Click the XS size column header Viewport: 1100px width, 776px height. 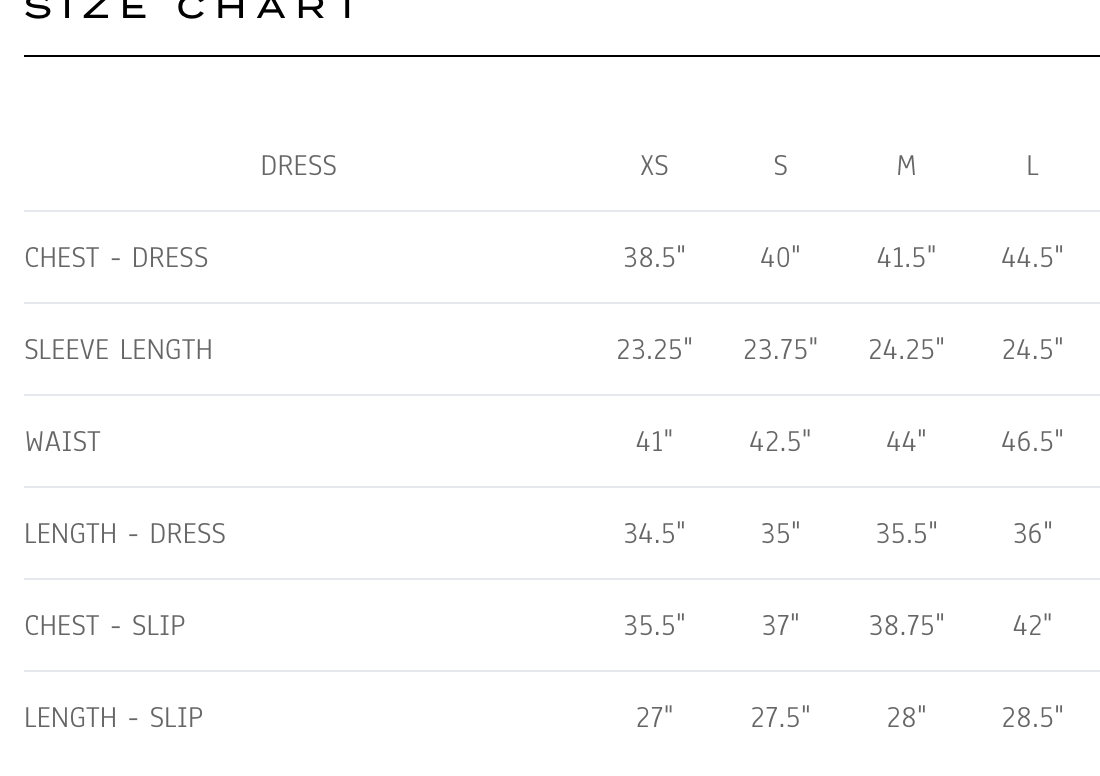[x=654, y=166]
